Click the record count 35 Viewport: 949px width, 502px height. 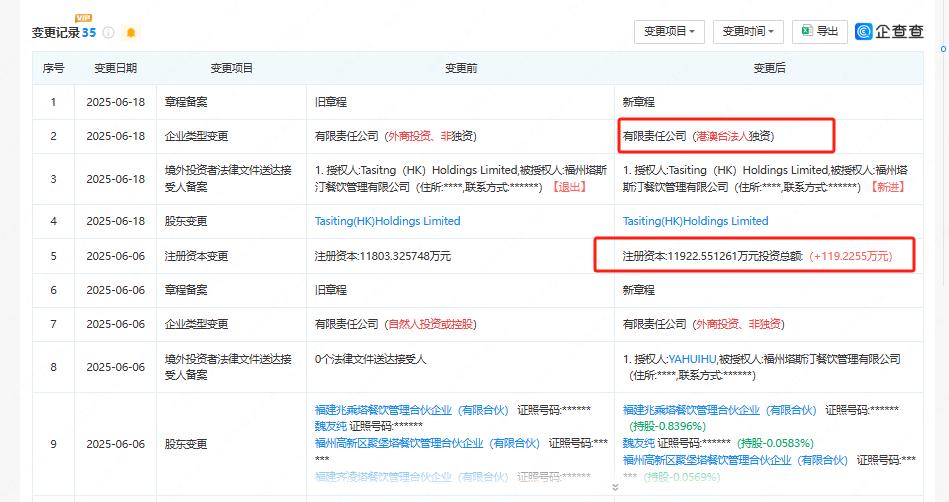click(x=89, y=33)
